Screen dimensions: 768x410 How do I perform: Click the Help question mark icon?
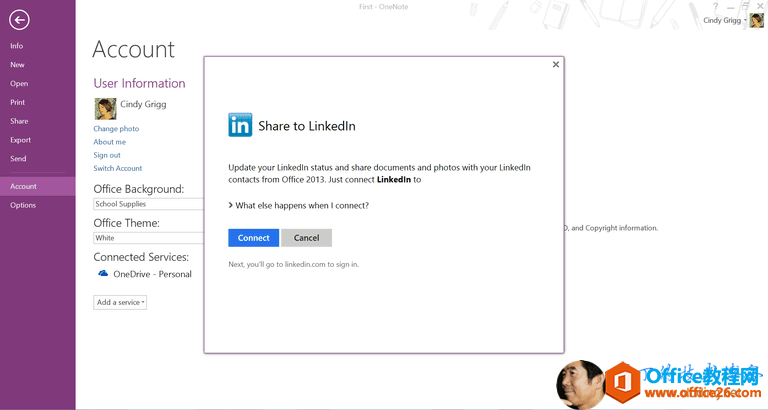click(715, 7)
